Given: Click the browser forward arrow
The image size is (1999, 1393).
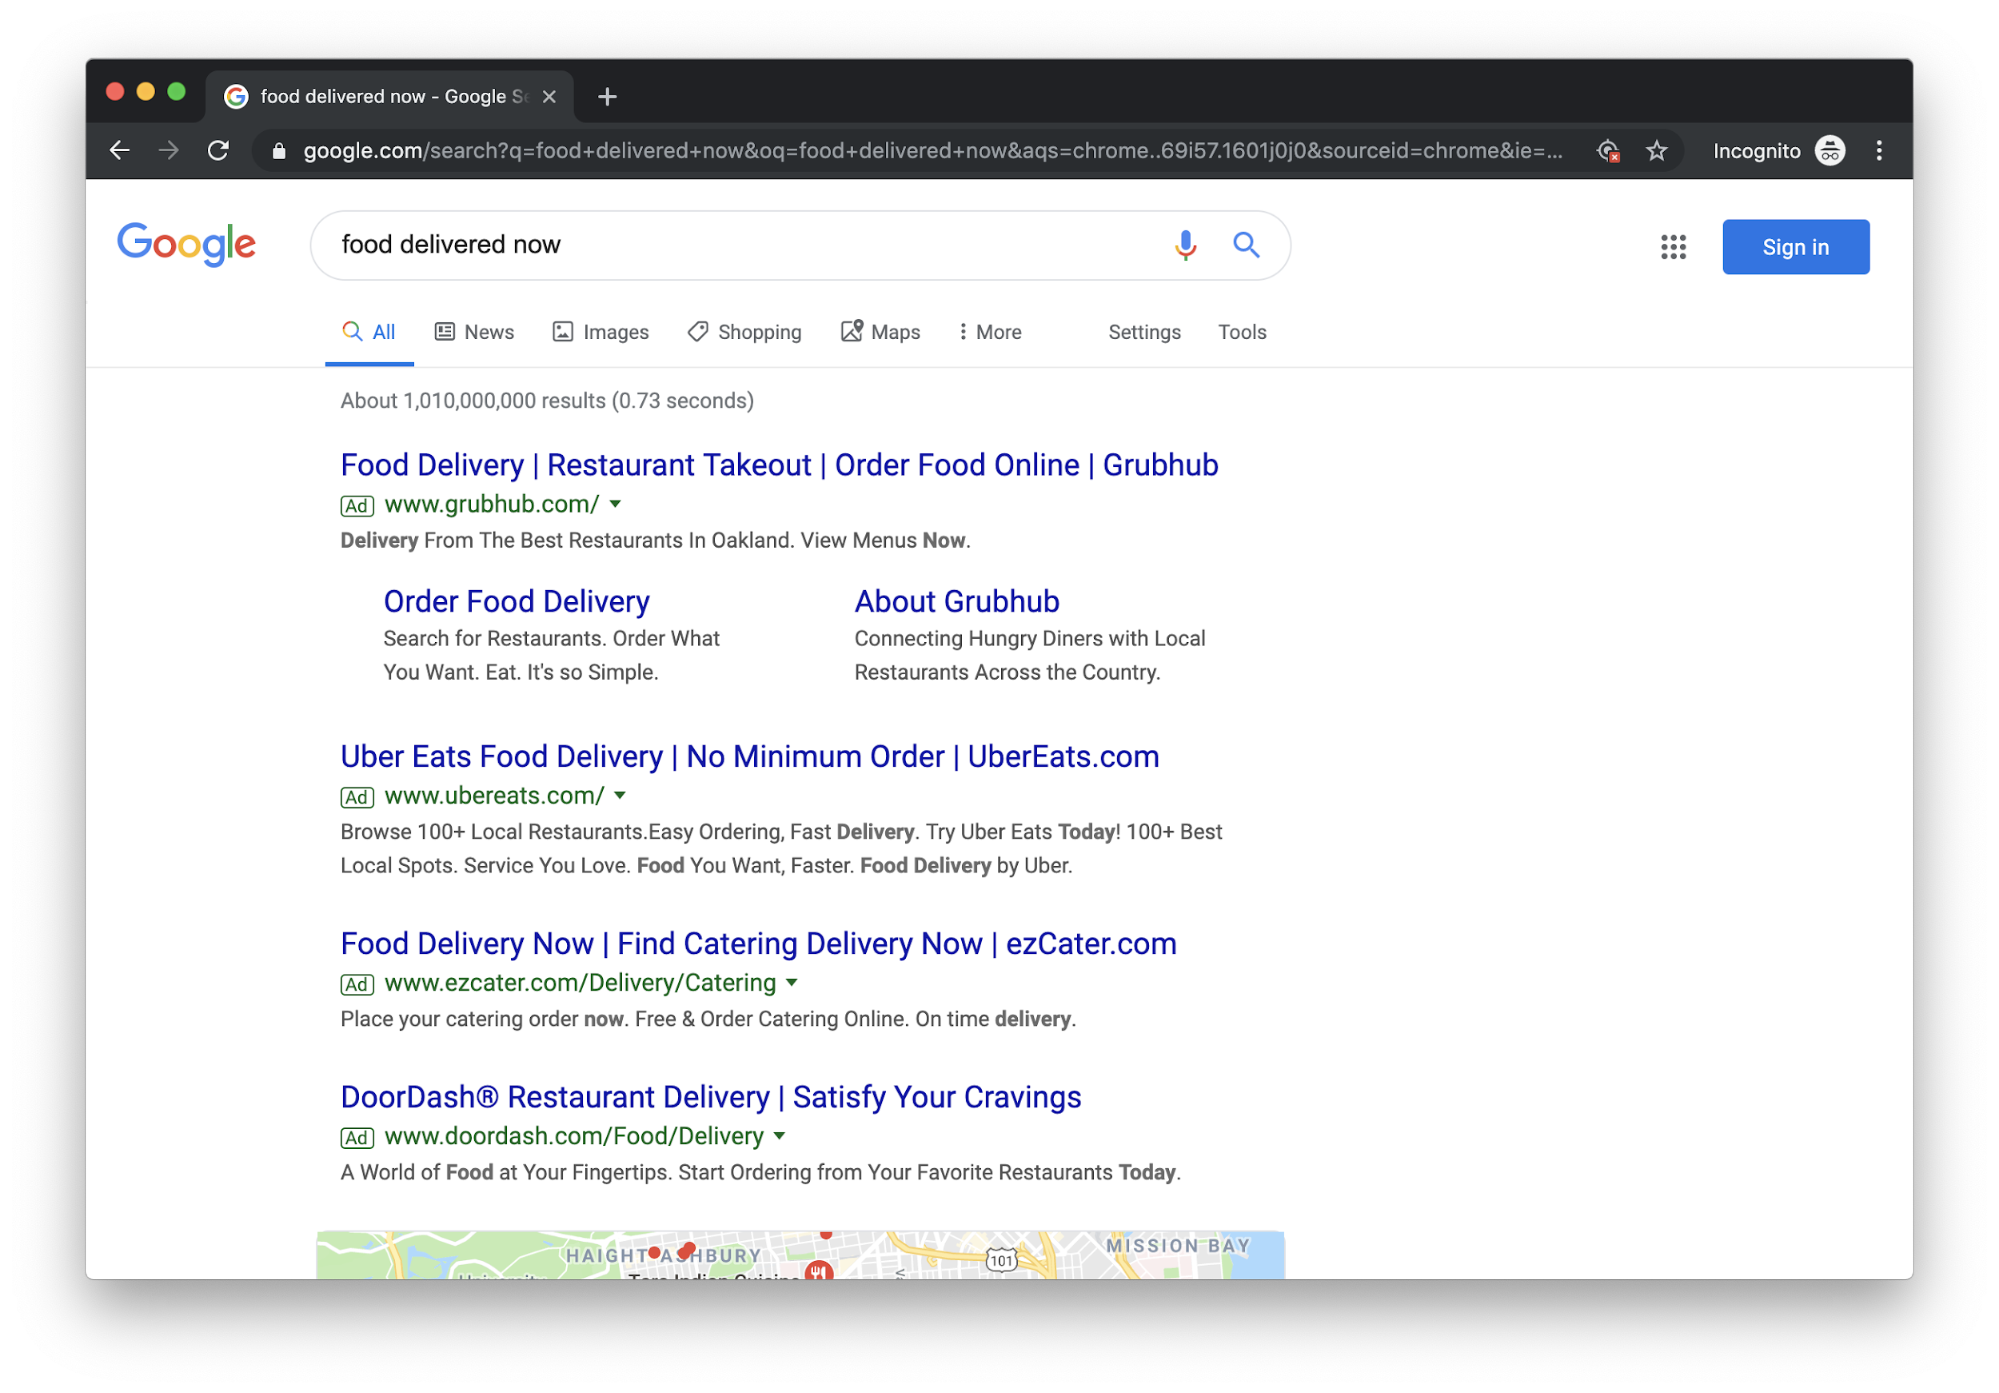Looking at the screenshot, I should (169, 151).
